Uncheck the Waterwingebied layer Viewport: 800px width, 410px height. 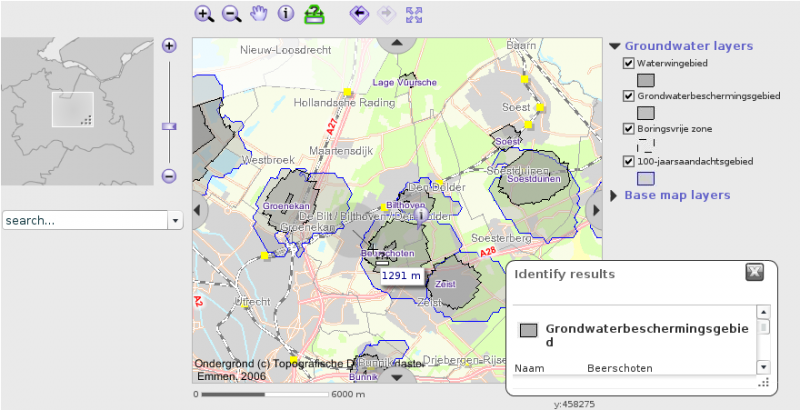click(629, 63)
